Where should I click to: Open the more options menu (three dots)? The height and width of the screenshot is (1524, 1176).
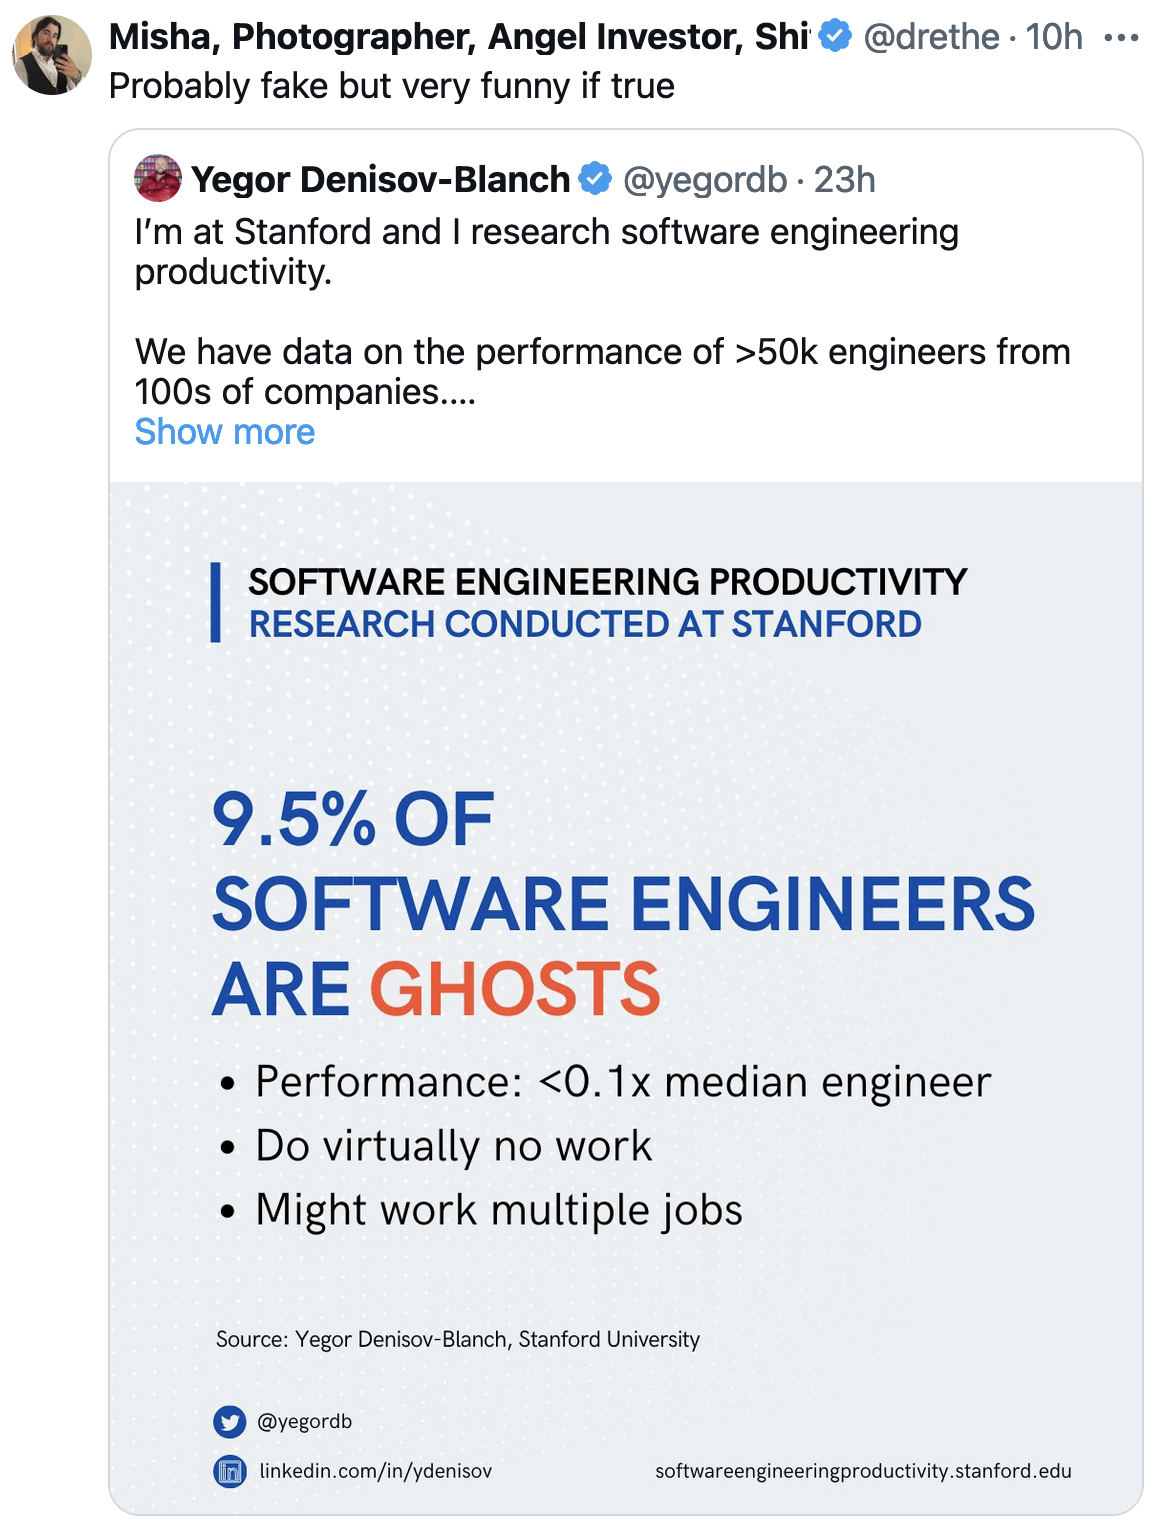pyautogui.click(x=1121, y=38)
